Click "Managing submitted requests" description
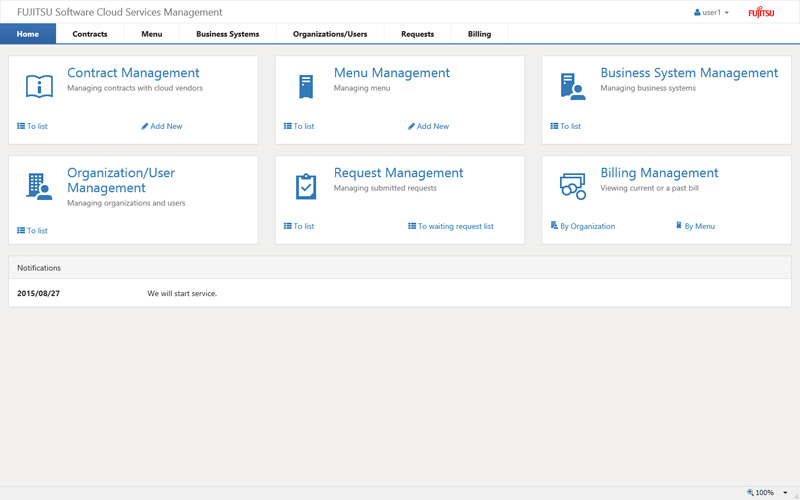Viewport: 800px width, 500px height. [x=385, y=188]
